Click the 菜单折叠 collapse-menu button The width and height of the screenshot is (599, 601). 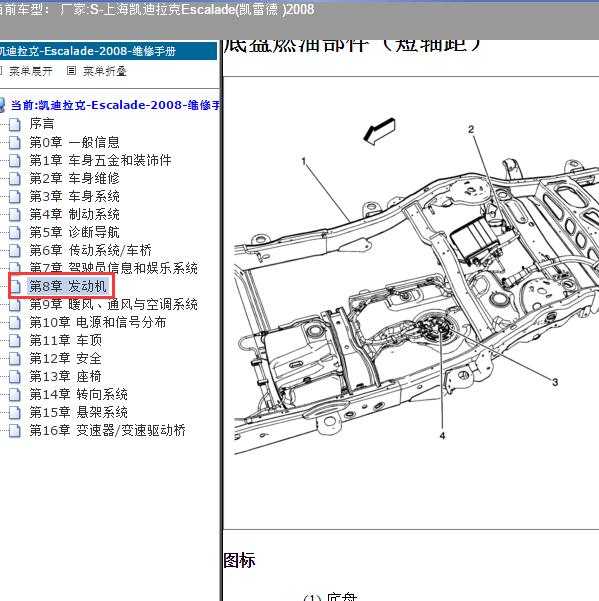pos(105,71)
